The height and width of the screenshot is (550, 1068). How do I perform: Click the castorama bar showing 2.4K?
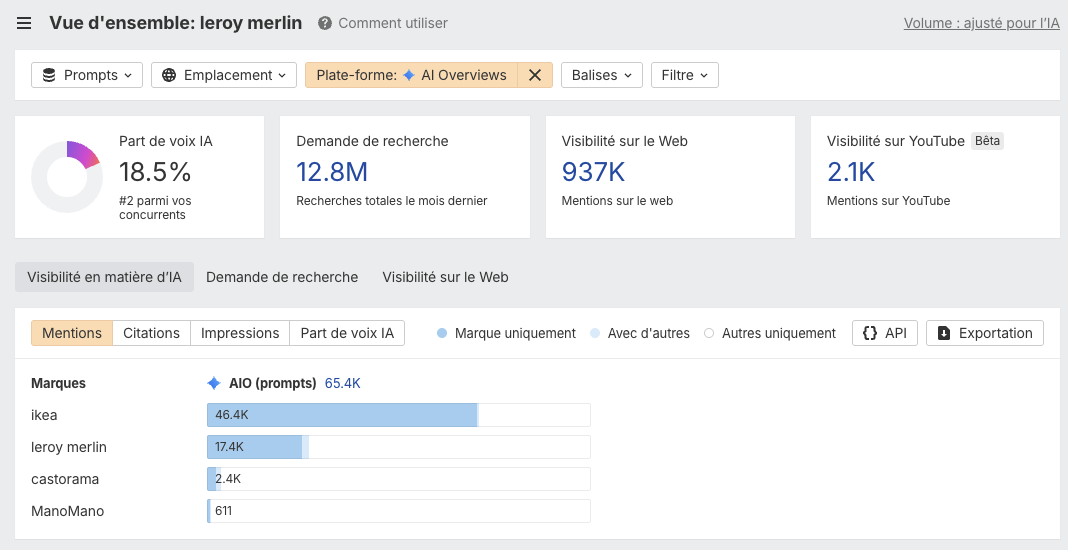click(398, 479)
